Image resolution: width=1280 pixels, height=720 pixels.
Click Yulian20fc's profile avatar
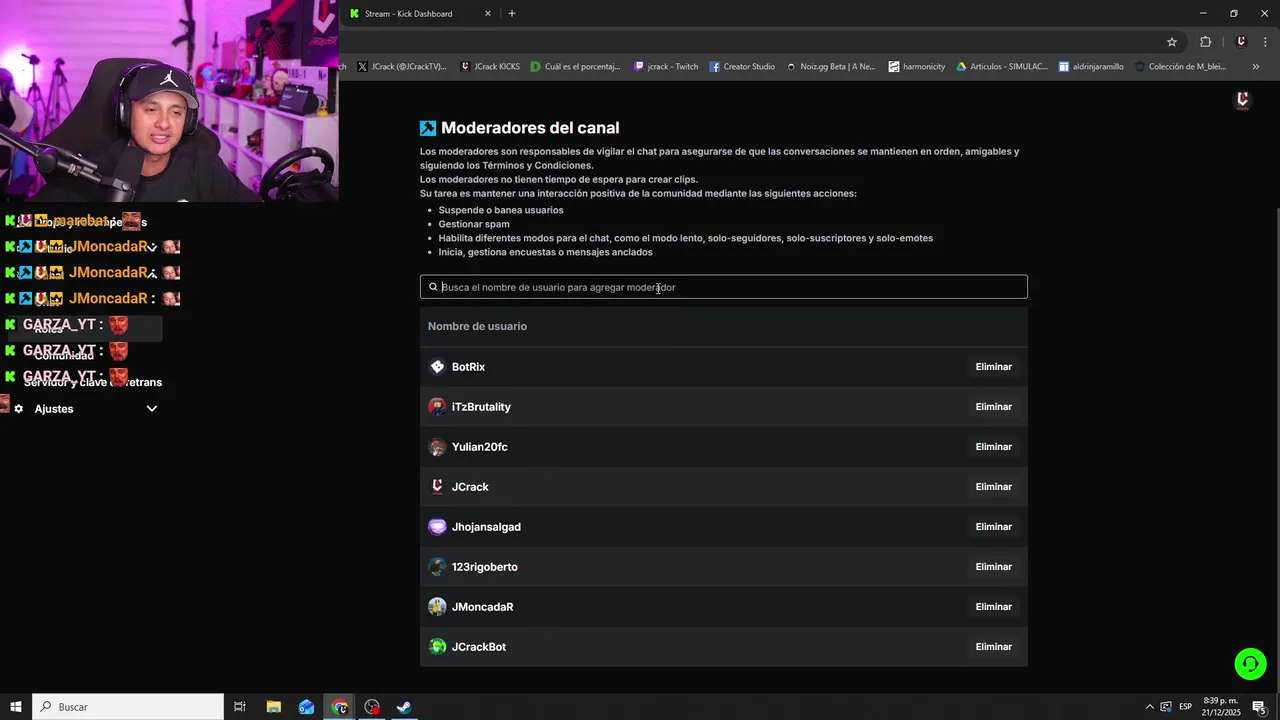click(437, 447)
